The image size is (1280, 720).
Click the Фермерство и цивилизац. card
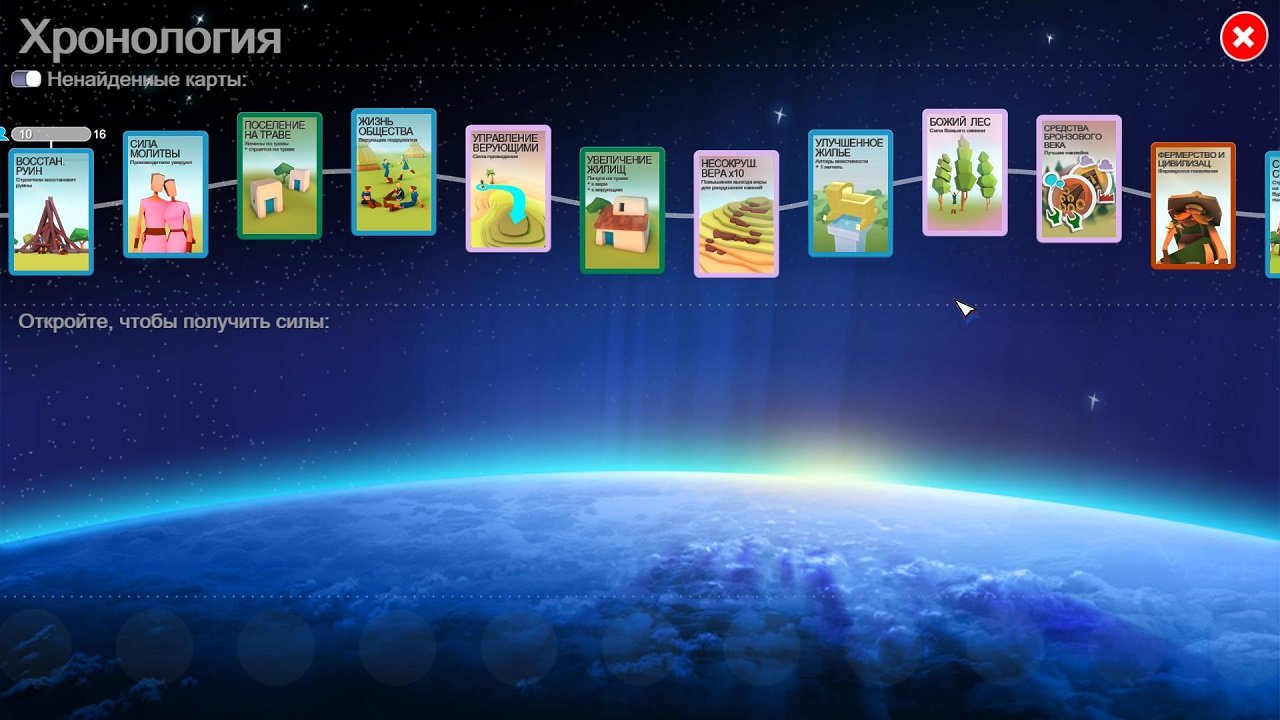pos(1193,206)
